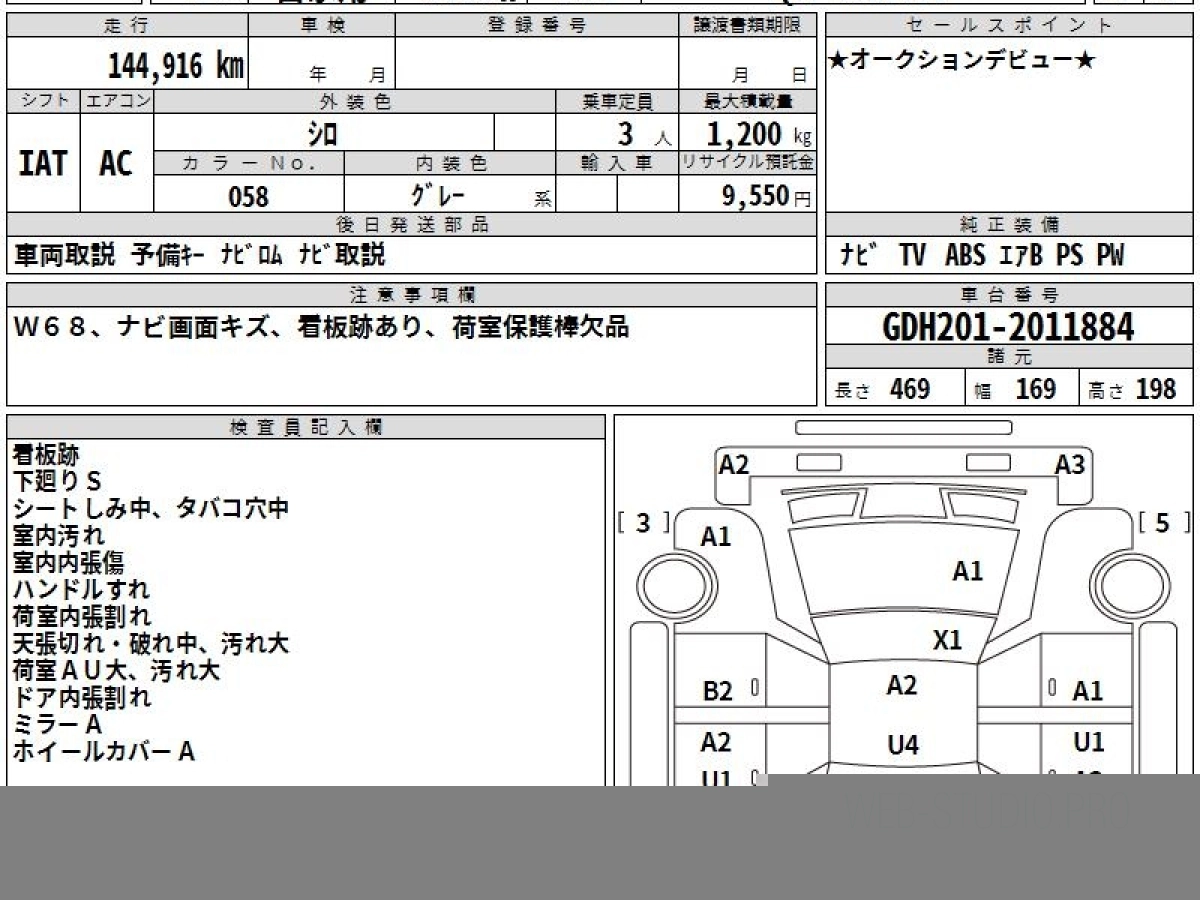
Task: Select the 荷室AU大、汚れ大 note
Action: click(x=116, y=670)
